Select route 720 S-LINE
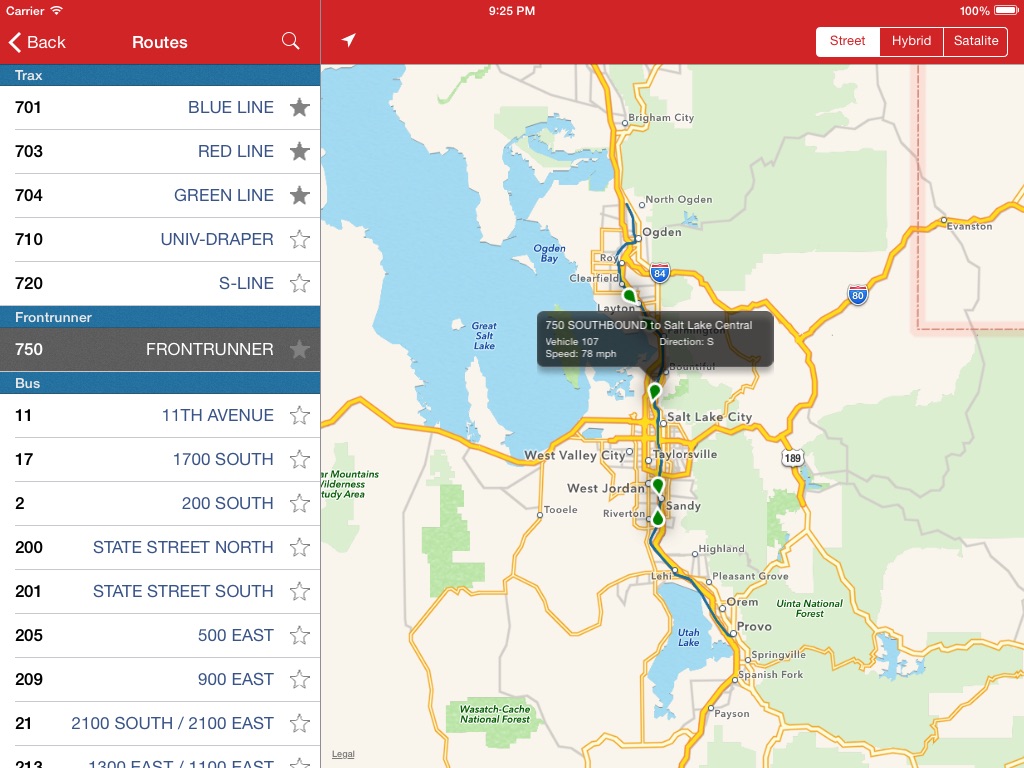Viewport: 1024px width, 768px height. tap(160, 283)
